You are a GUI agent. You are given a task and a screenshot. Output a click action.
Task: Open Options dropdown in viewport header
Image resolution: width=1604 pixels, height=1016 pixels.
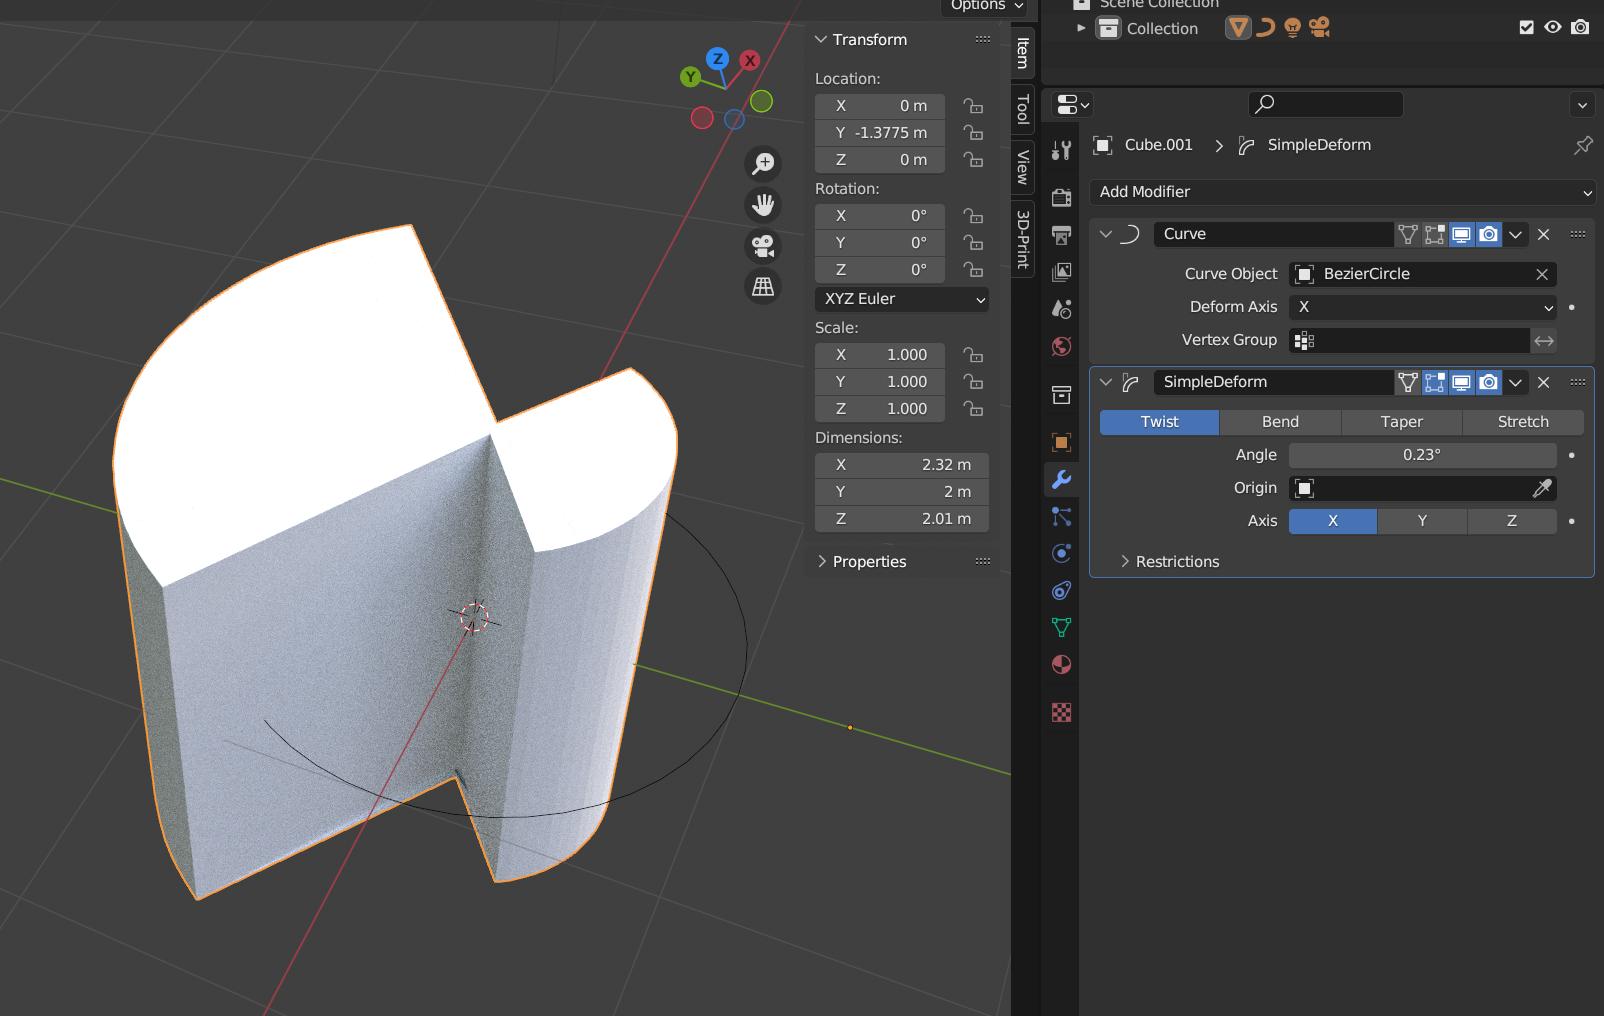[984, 6]
